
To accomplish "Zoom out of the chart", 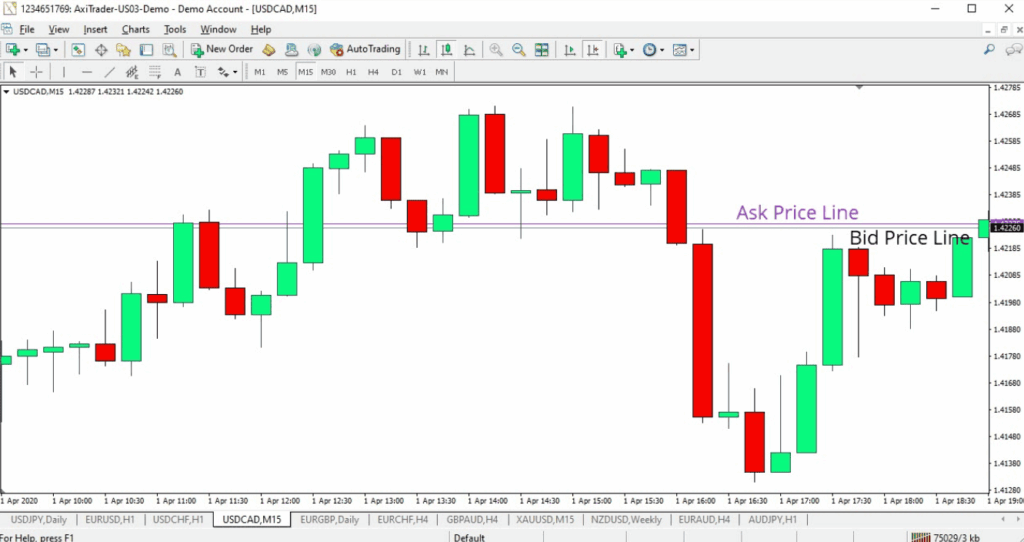I will [519, 50].
